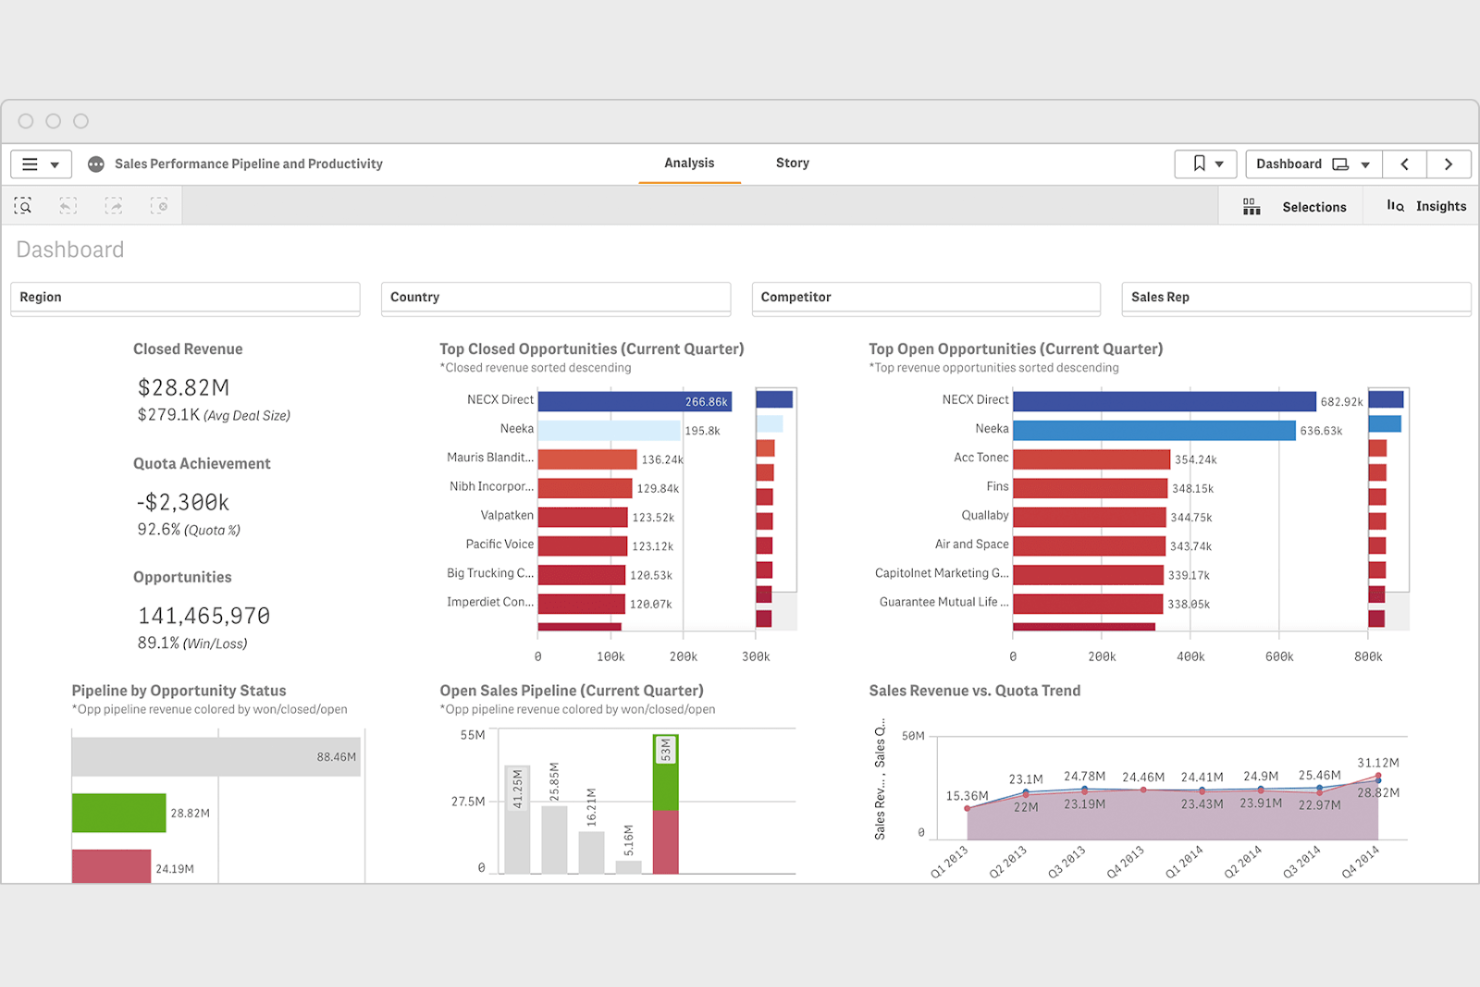Select Neeka bar in Closed Opportunities chart
Viewport: 1480px width, 987px height.
click(x=609, y=430)
